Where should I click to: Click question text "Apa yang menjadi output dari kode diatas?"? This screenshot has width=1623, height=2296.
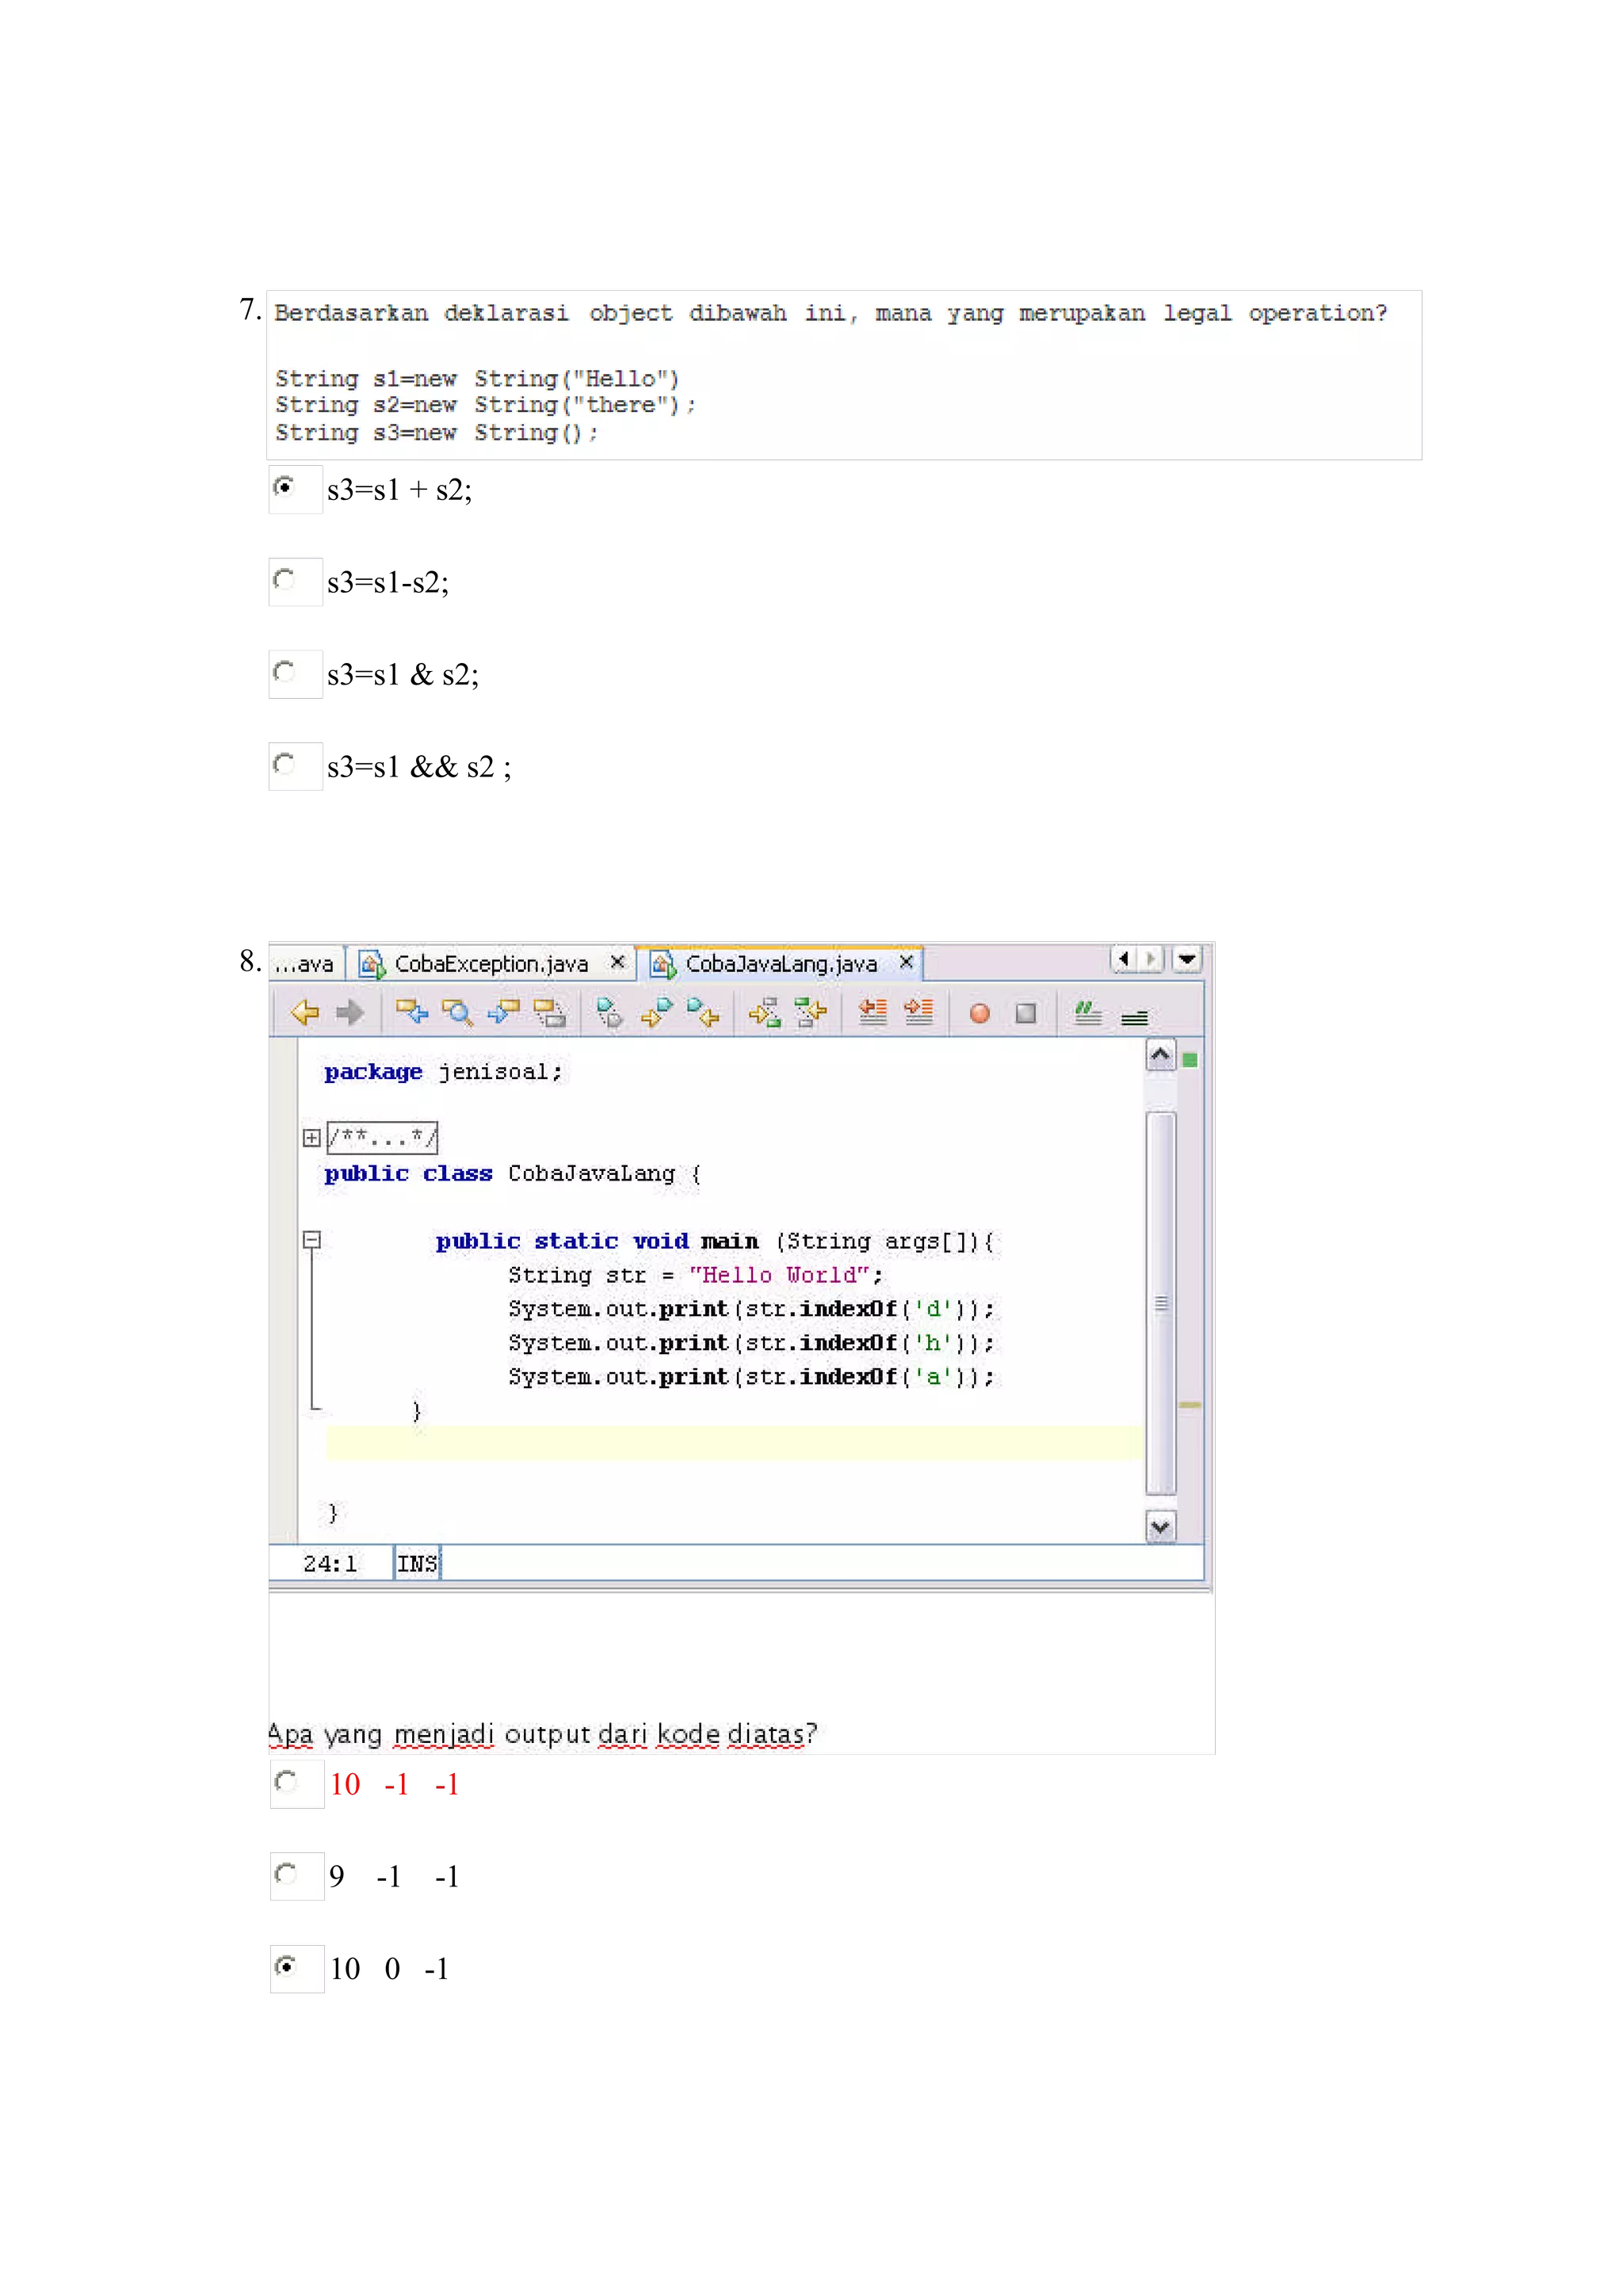click(542, 1734)
